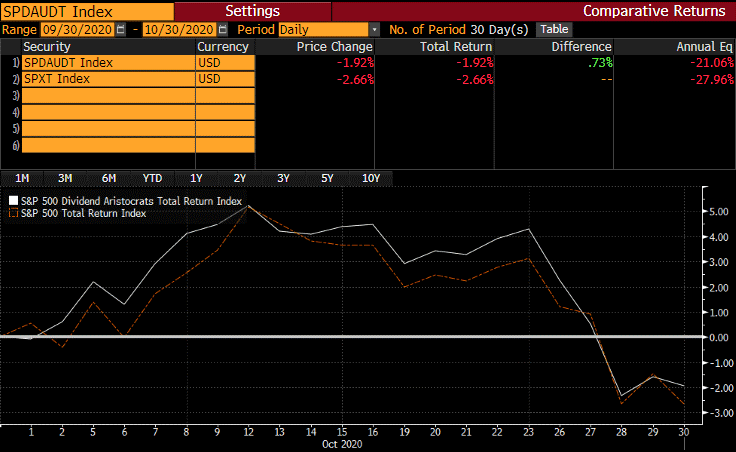Edit the range start date 09/30/2020
The height and width of the screenshot is (452, 736).
(77, 30)
